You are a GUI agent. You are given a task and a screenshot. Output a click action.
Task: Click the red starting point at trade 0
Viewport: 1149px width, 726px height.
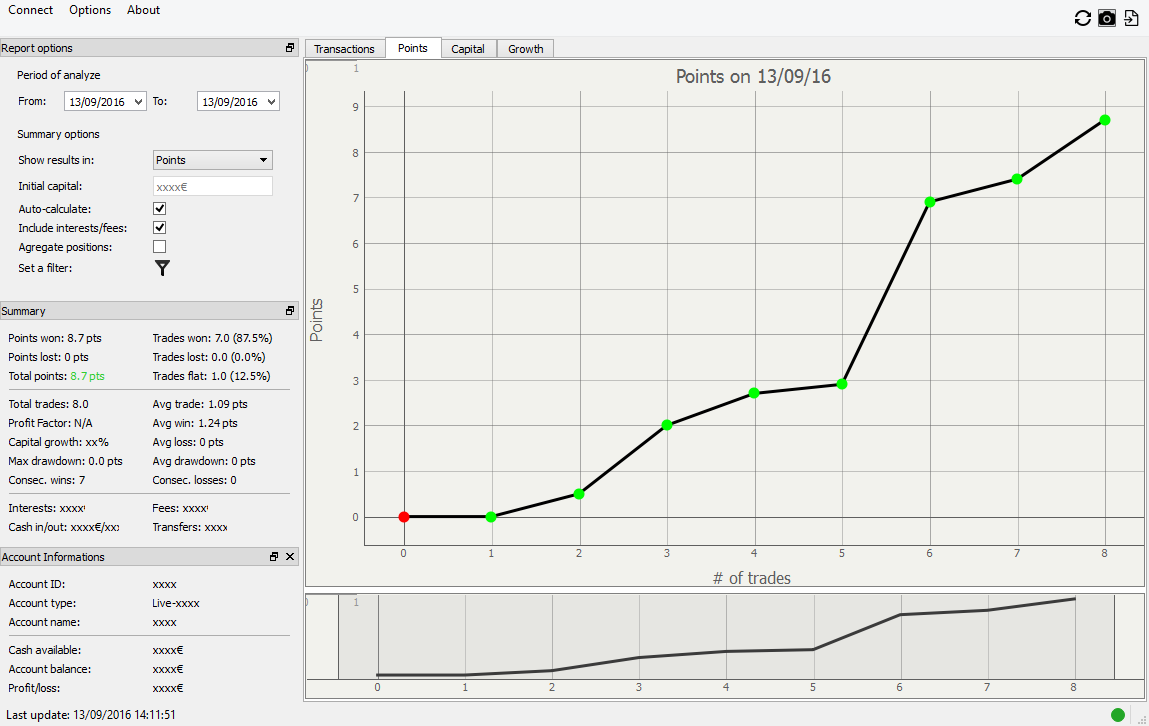404,517
